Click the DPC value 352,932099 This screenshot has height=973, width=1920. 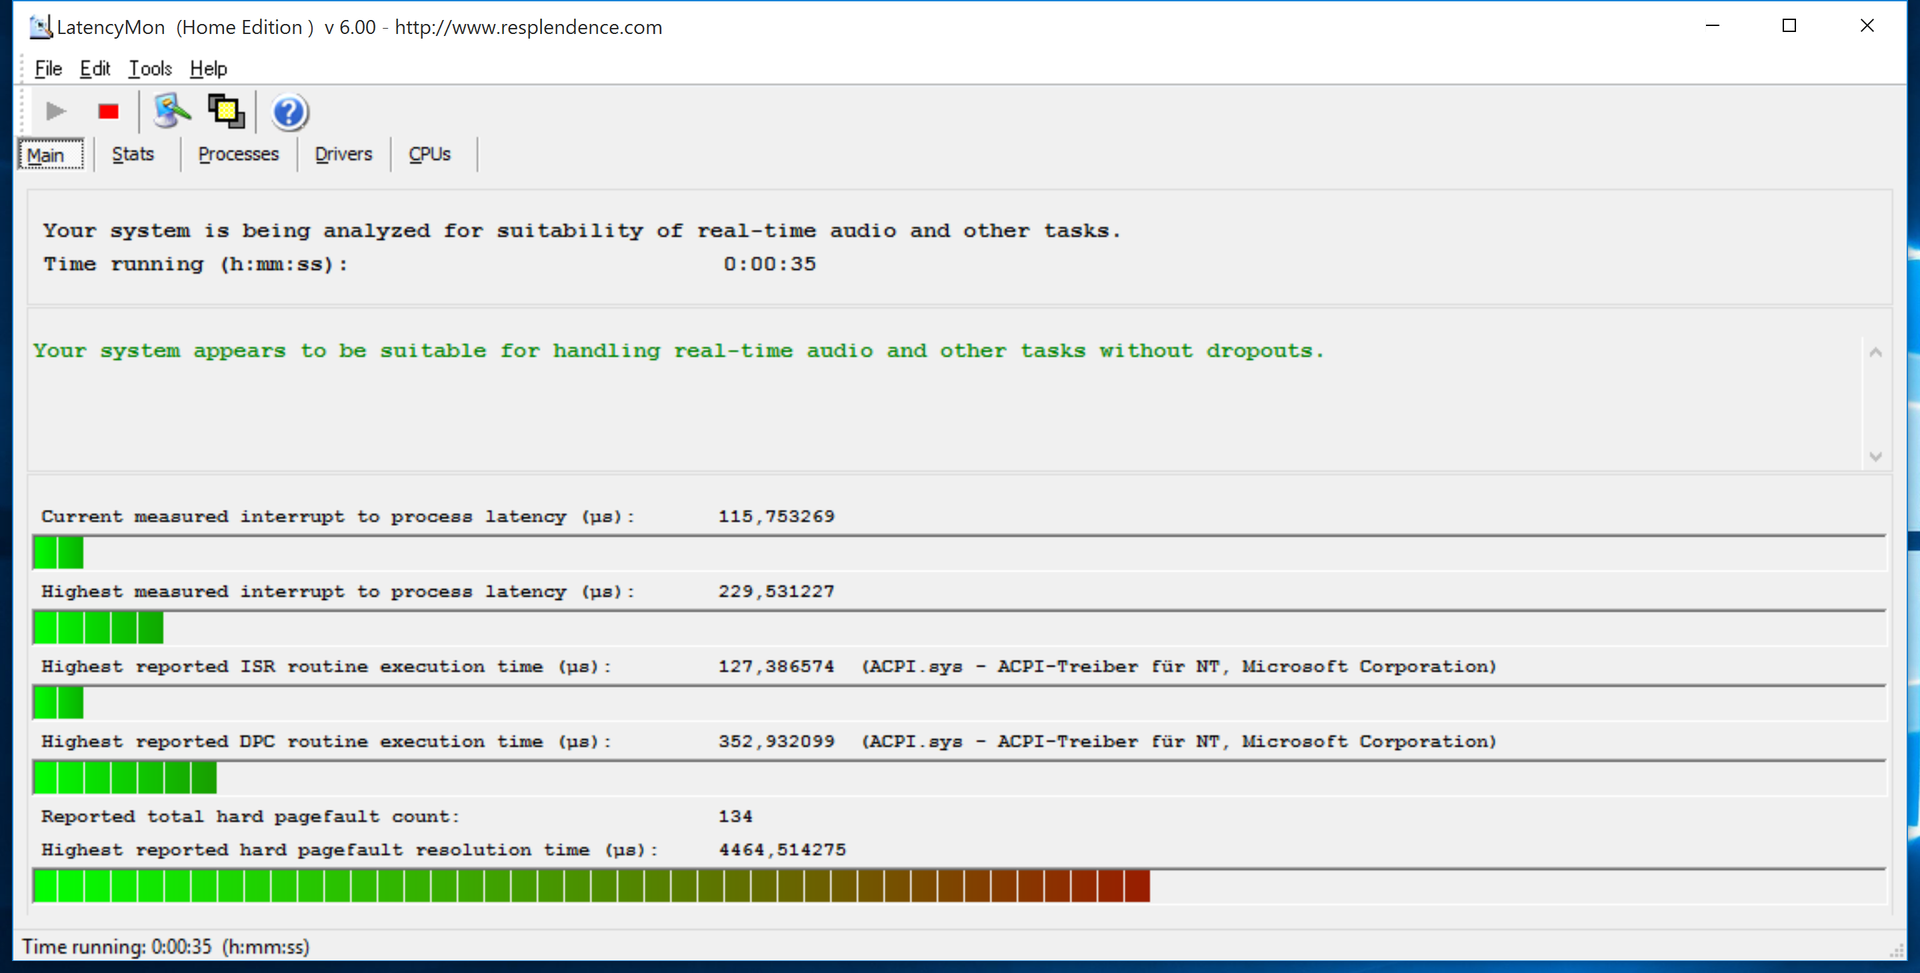pos(776,742)
